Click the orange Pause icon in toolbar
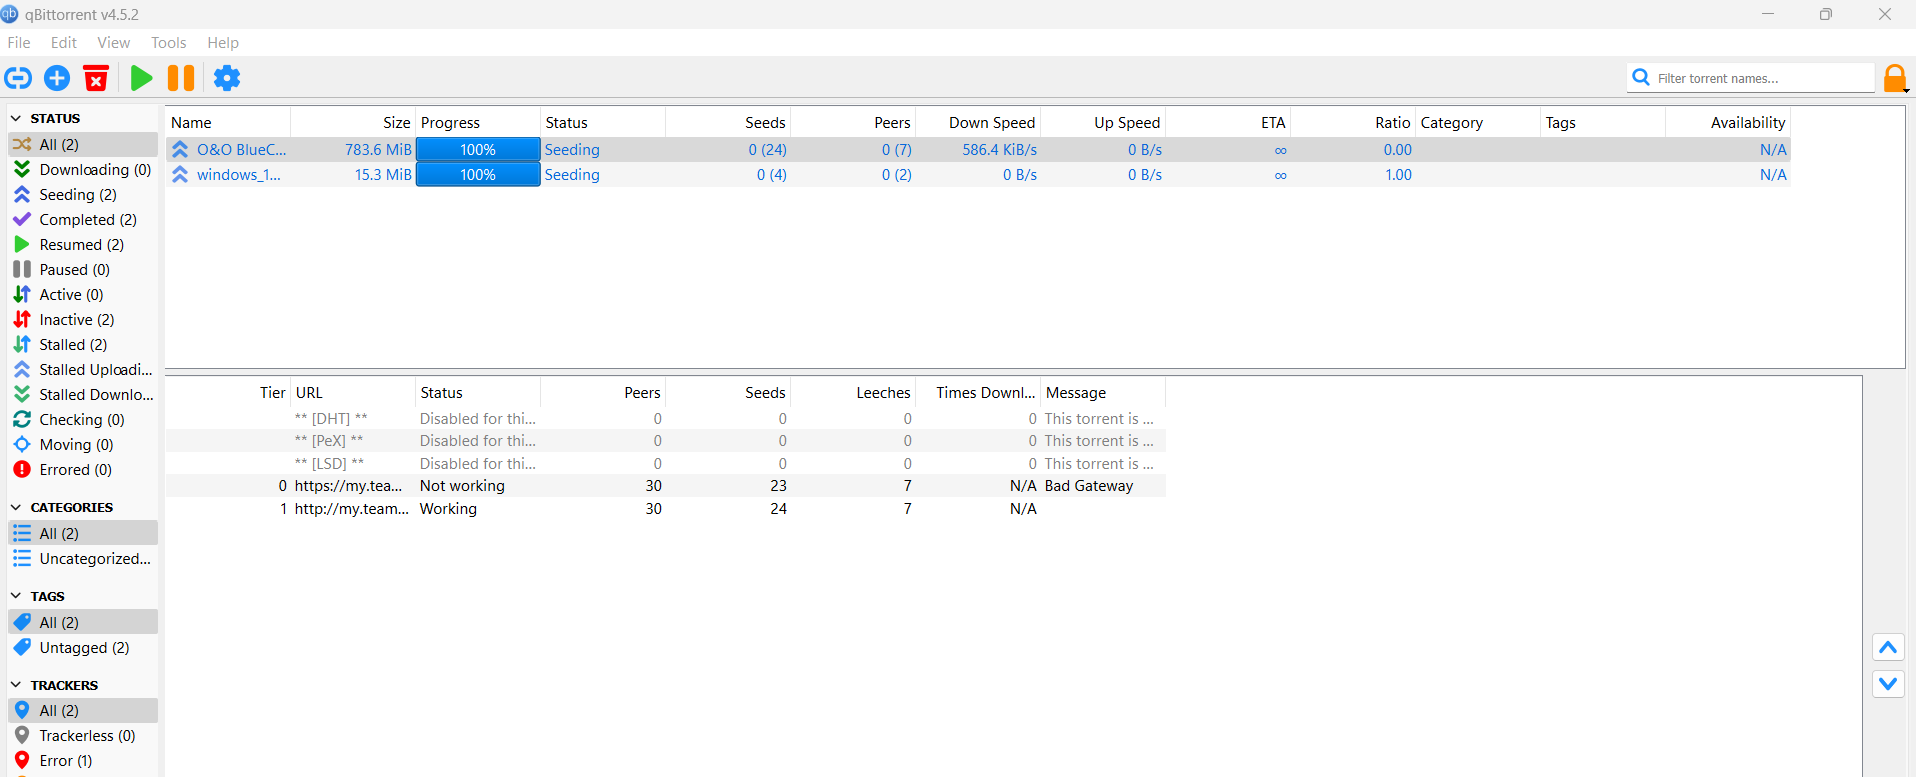 click(x=181, y=78)
